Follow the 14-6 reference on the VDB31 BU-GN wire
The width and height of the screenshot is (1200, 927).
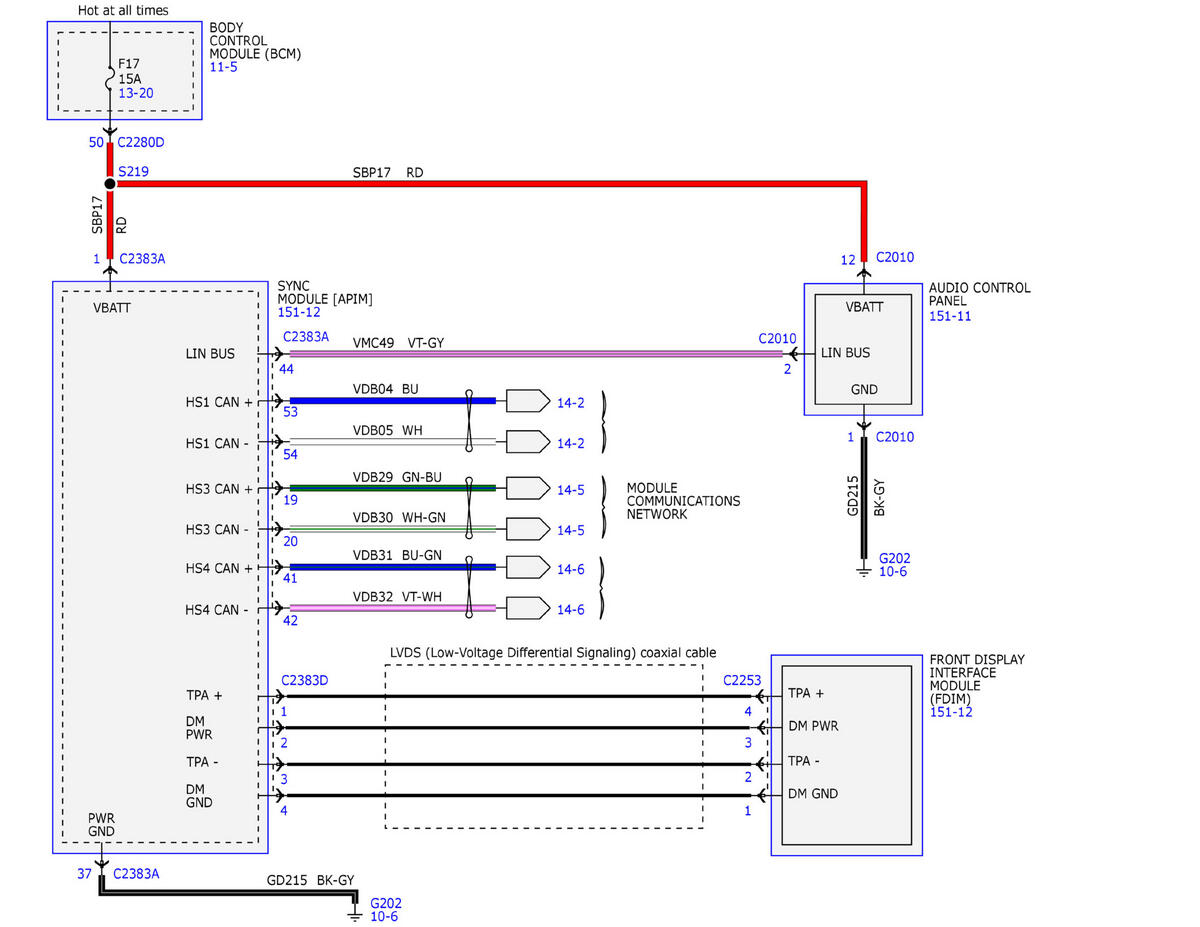pos(571,568)
